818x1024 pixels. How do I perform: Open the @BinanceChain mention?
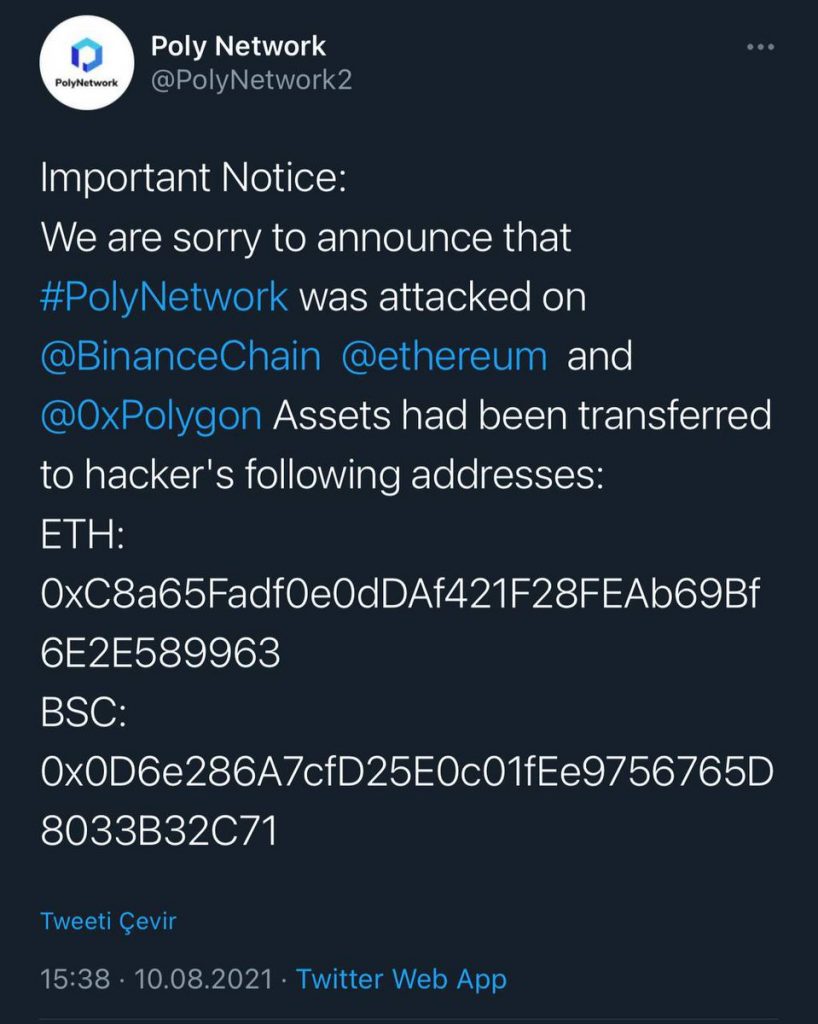(x=181, y=356)
